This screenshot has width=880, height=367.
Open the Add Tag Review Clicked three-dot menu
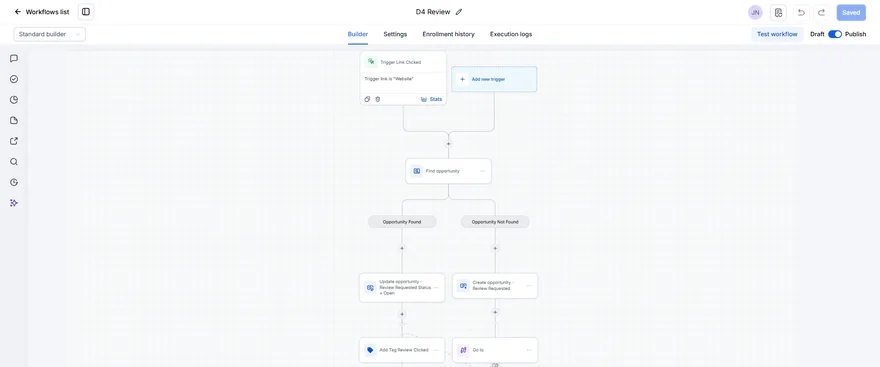436,350
